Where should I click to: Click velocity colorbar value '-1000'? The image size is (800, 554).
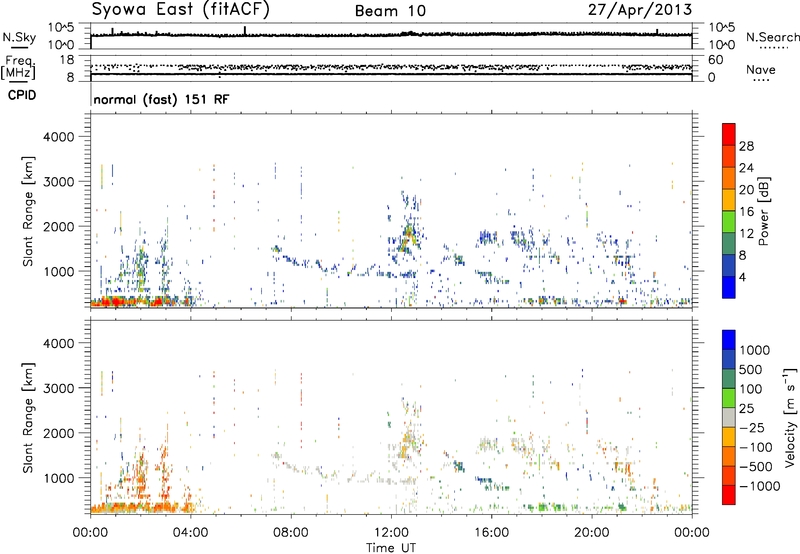point(759,486)
